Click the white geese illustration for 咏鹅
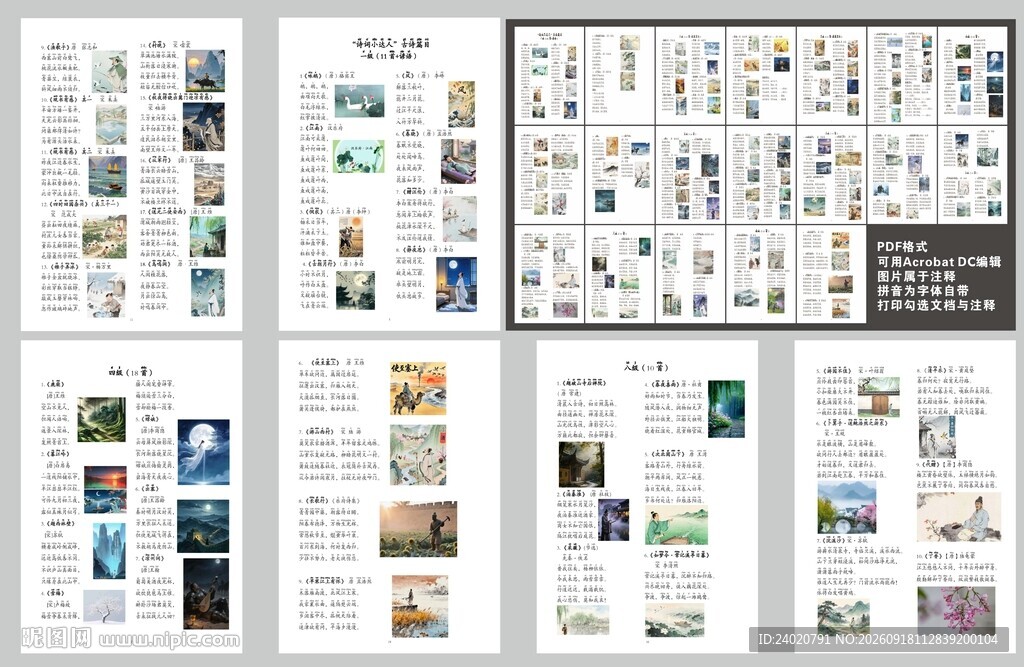The width and height of the screenshot is (1024, 667). 359,101
